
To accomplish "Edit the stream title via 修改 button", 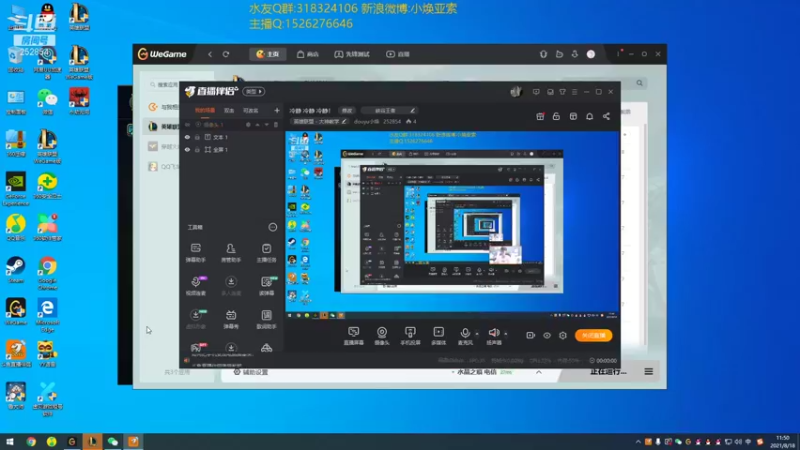I will coord(347,110).
